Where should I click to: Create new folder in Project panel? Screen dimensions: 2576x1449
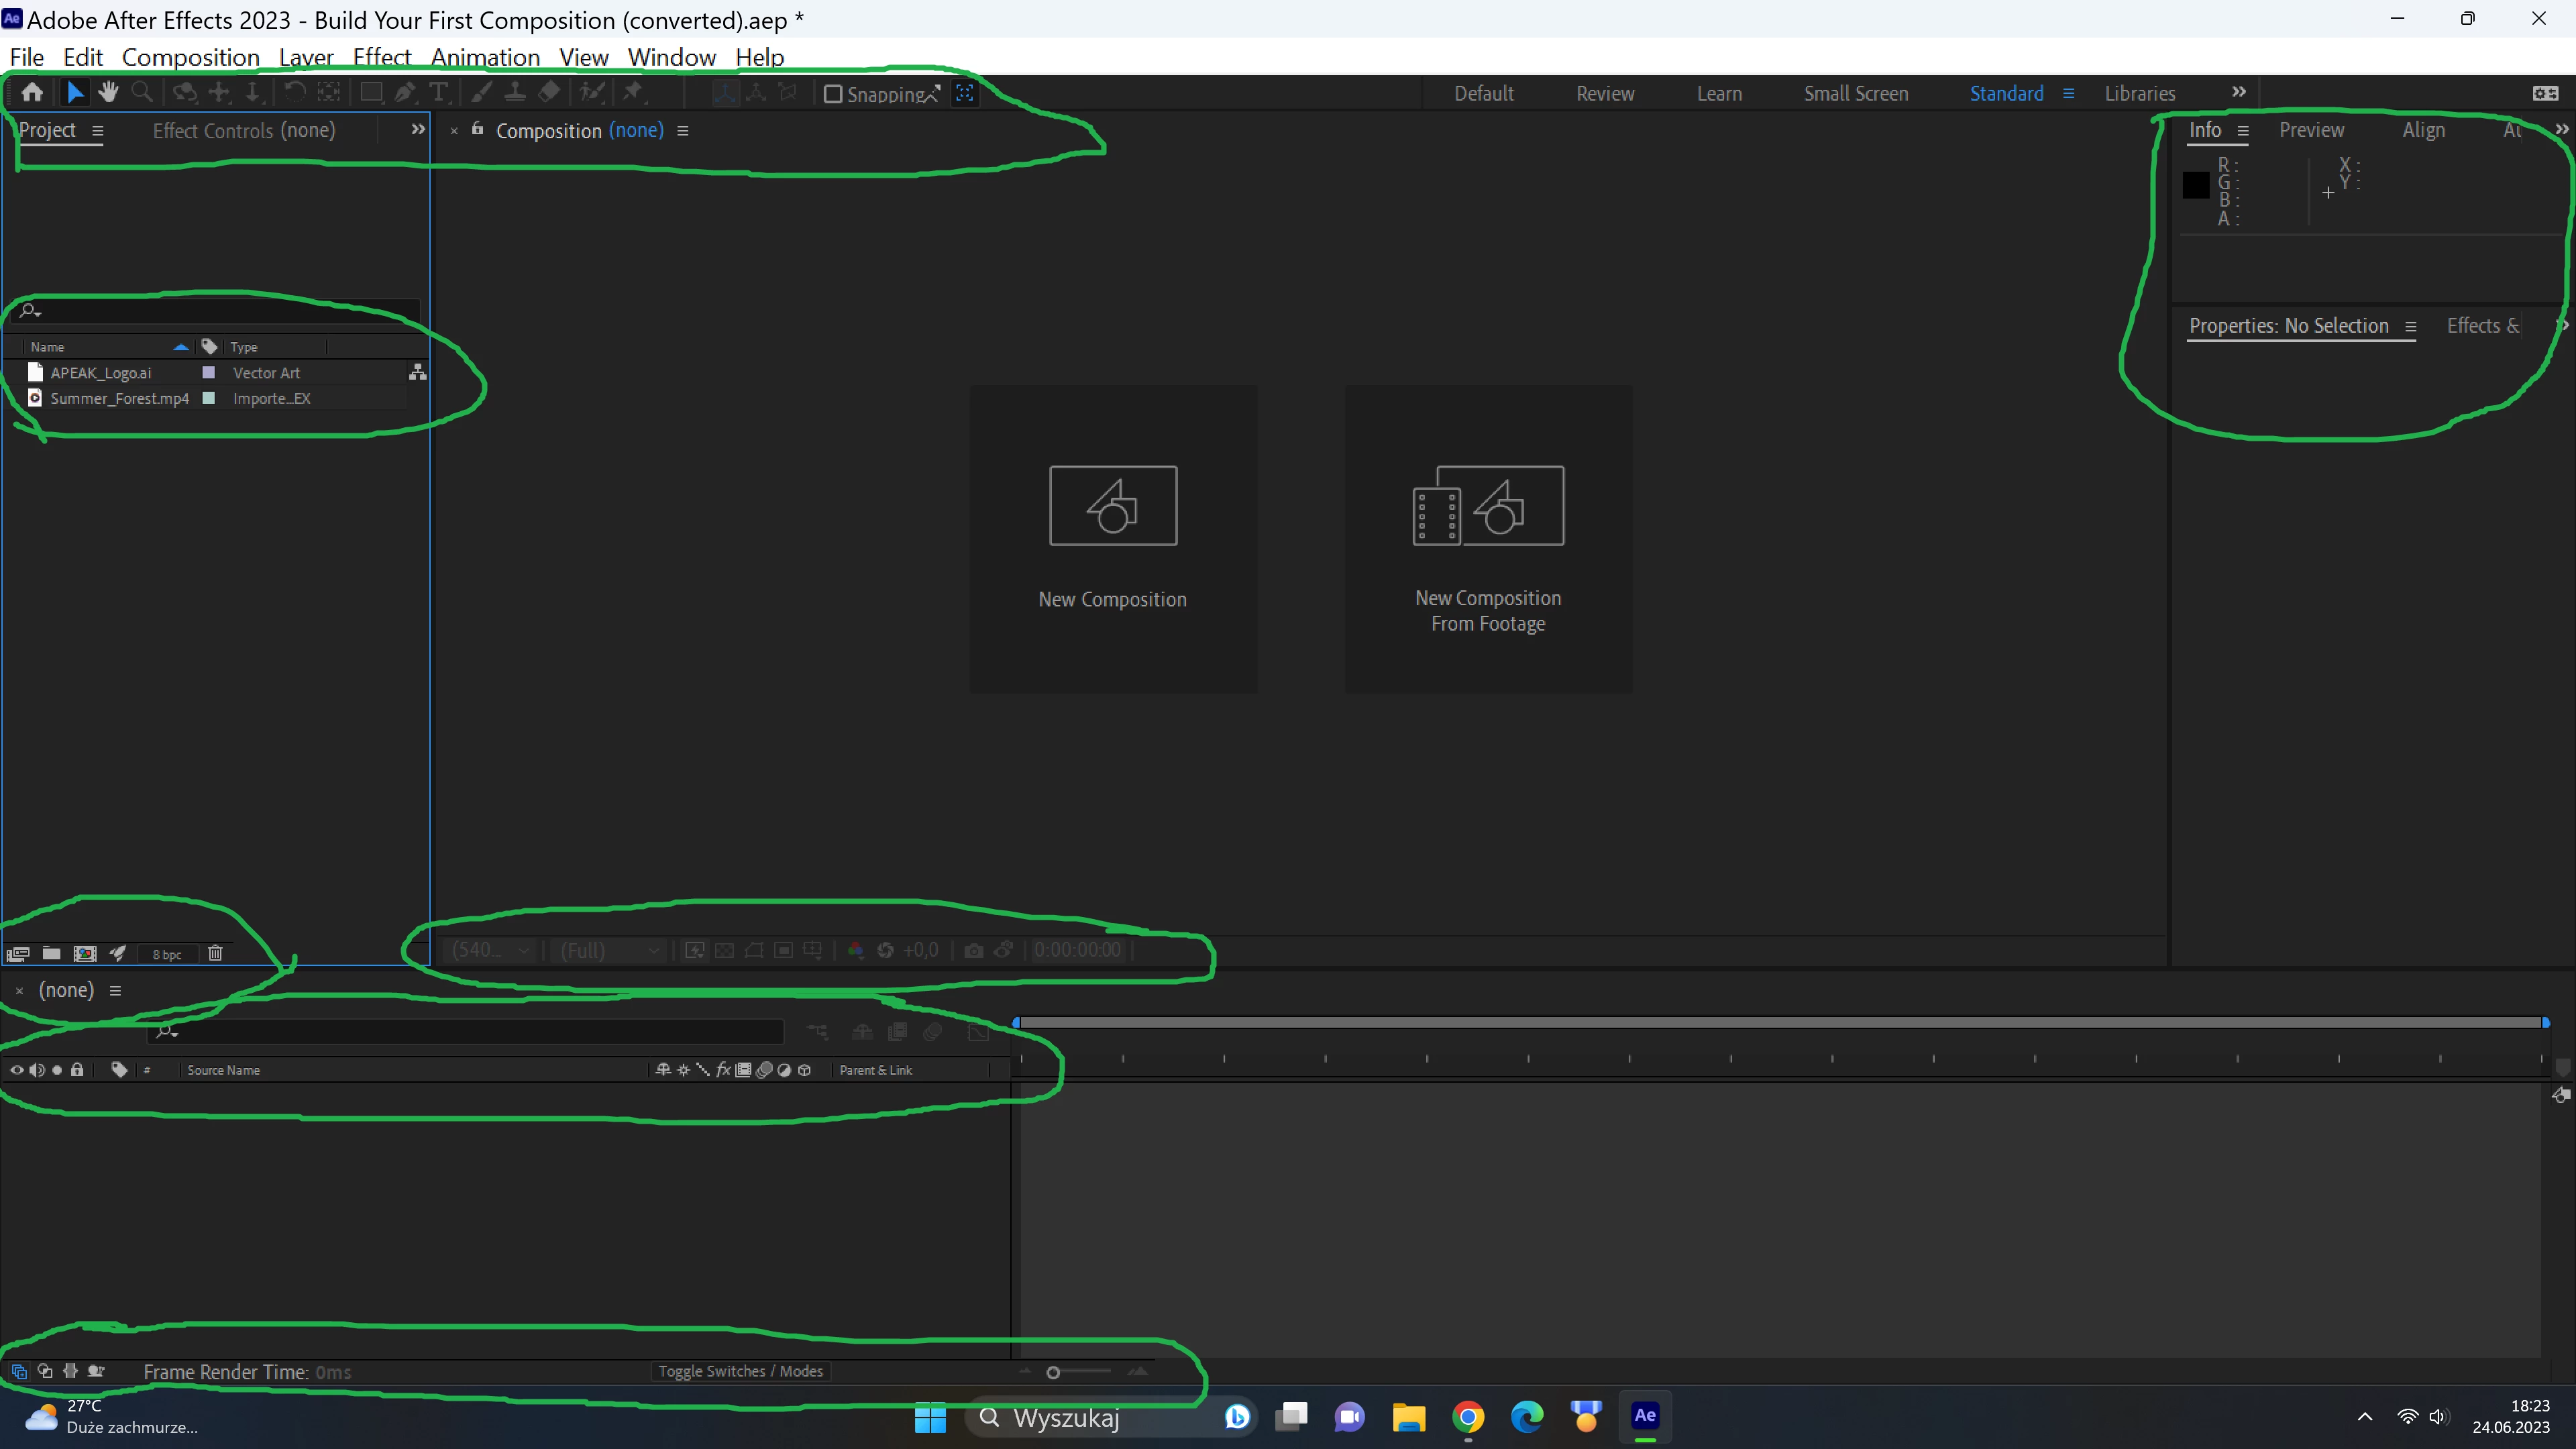point(51,953)
